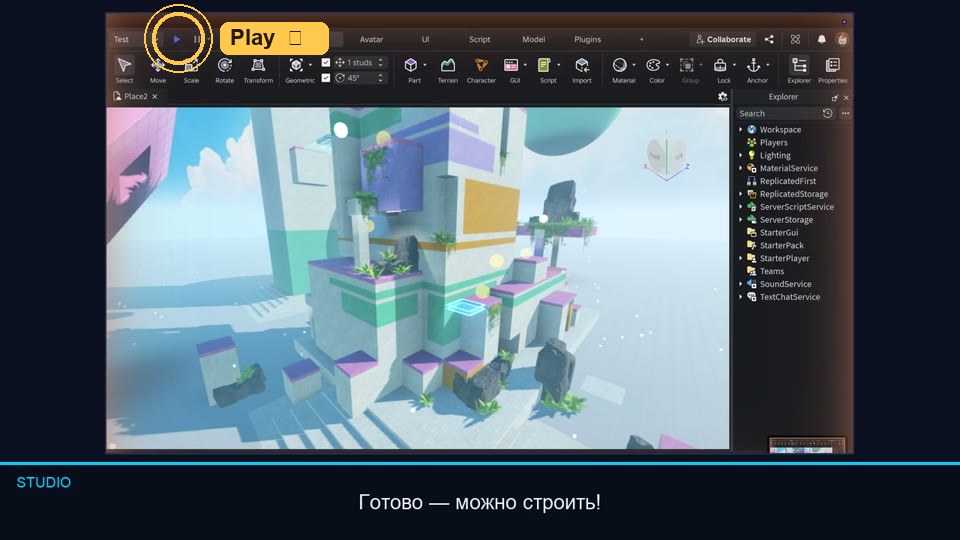Viewport: 960px width, 540px height.
Task: Click the Script insert icon
Action: point(544,65)
